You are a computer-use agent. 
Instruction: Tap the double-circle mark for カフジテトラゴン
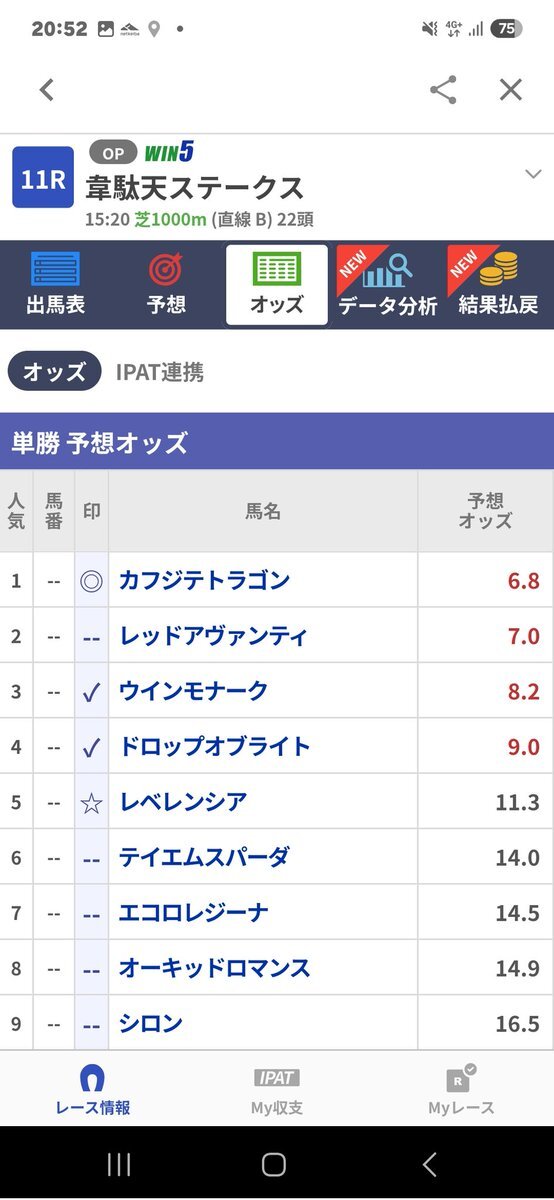(91, 580)
